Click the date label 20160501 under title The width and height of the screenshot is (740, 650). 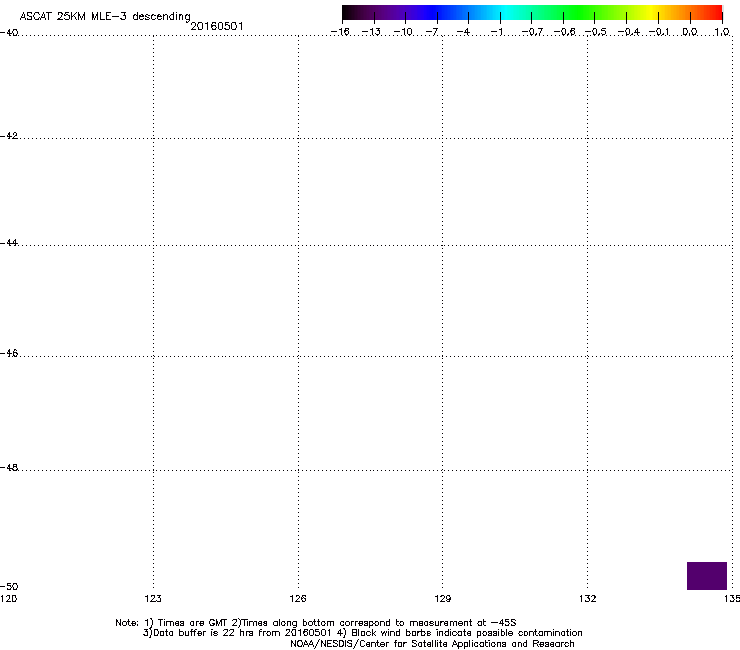(217, 26)
